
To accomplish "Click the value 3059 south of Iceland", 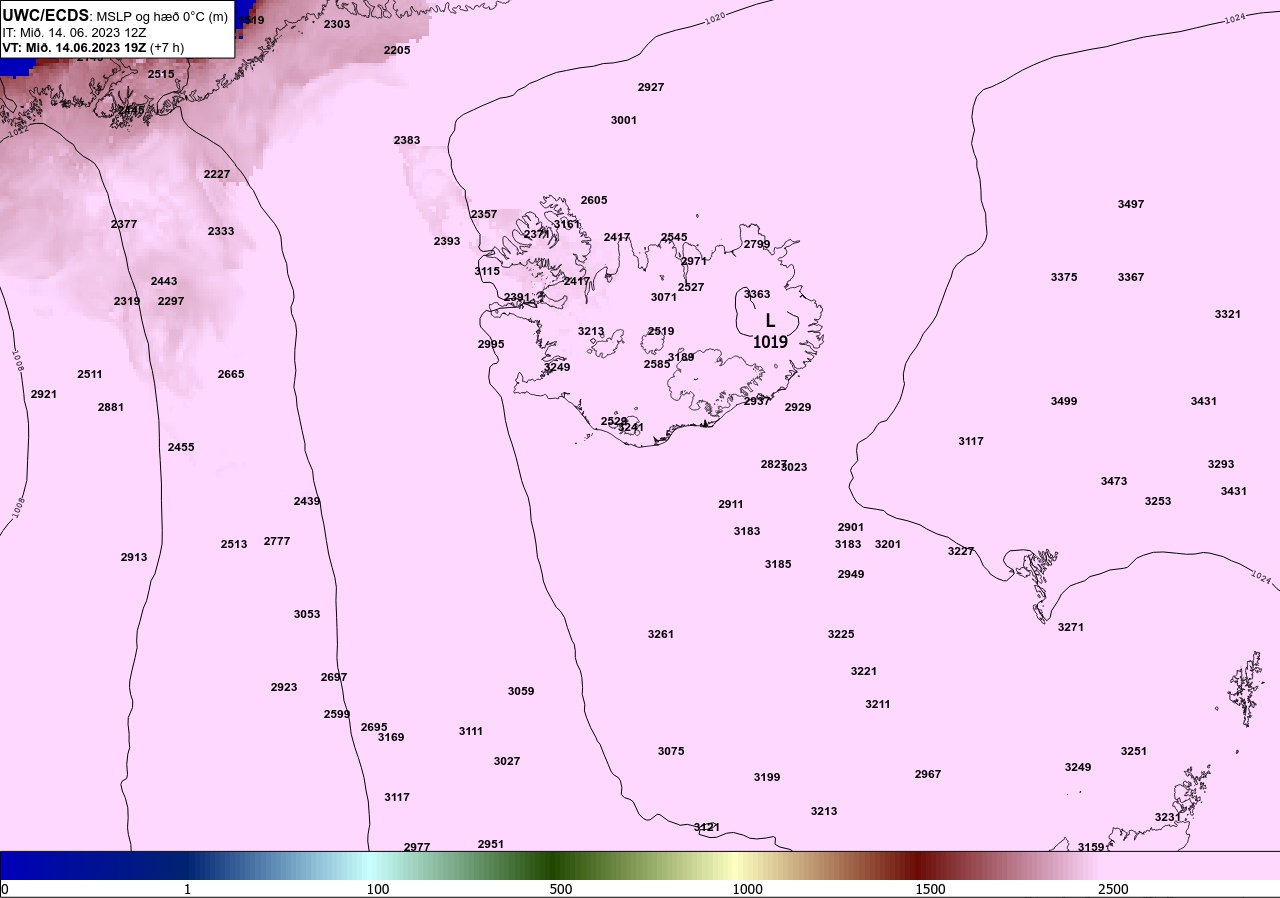I will click(x=521, y=691).
